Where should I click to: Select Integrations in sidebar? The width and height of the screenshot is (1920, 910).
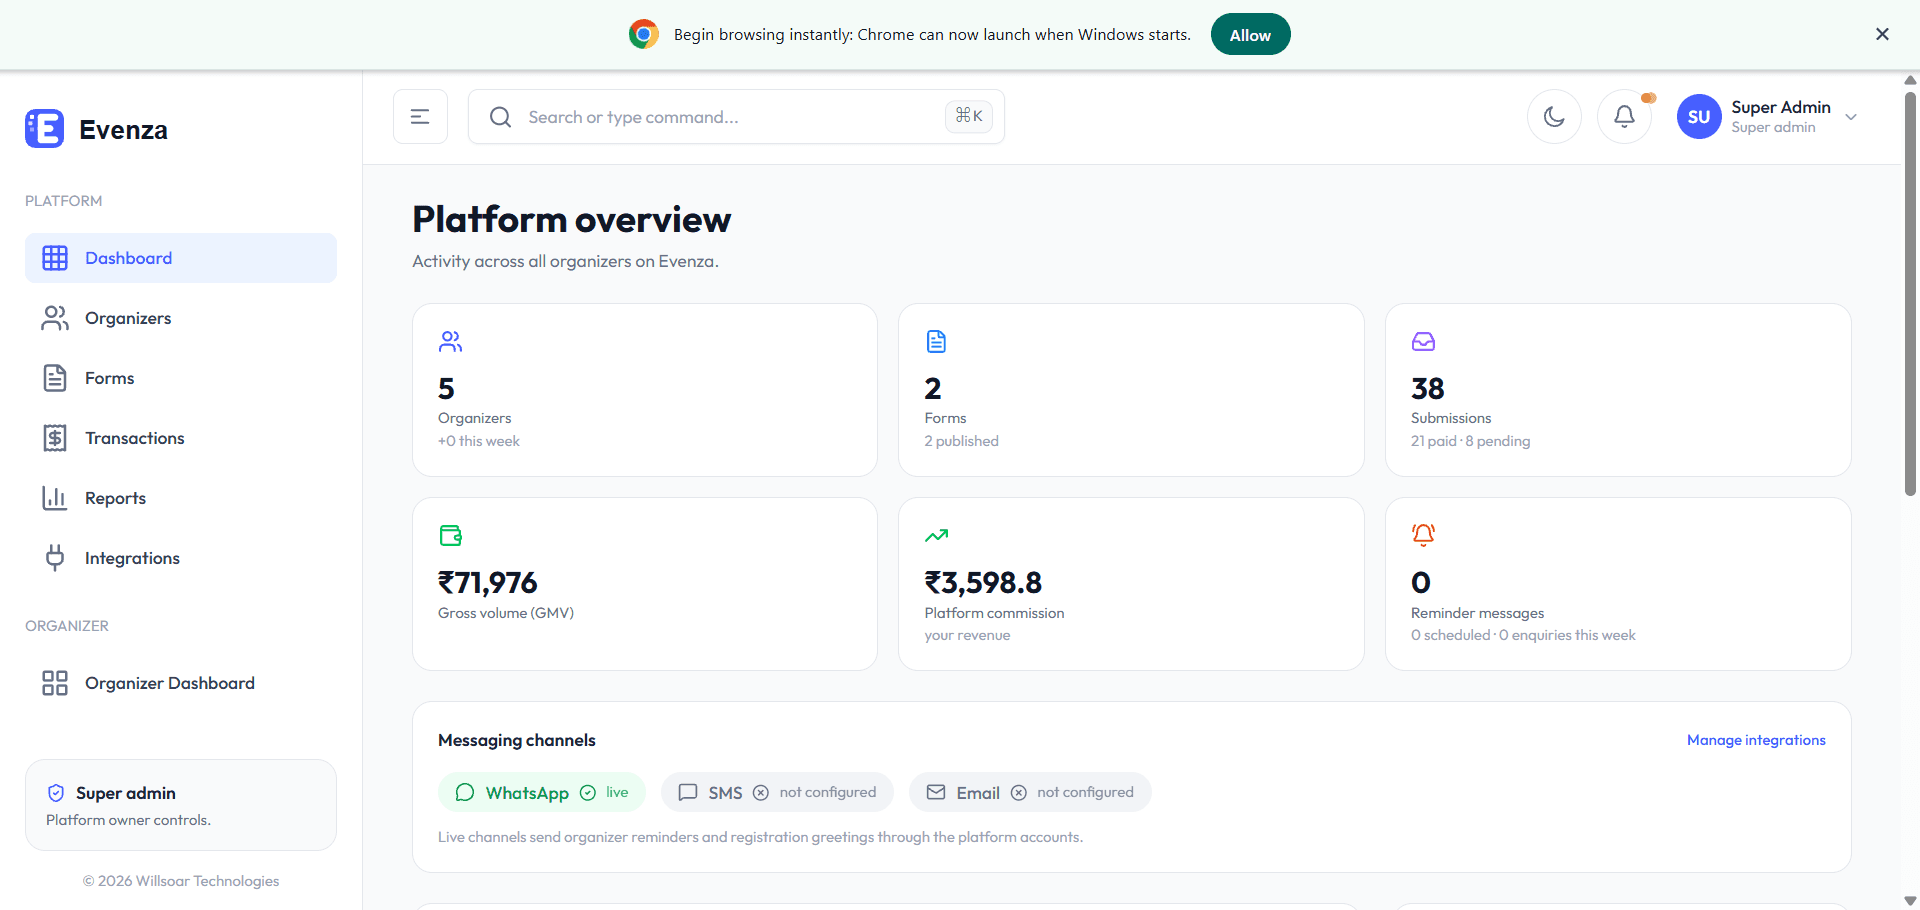click(181, 558)
